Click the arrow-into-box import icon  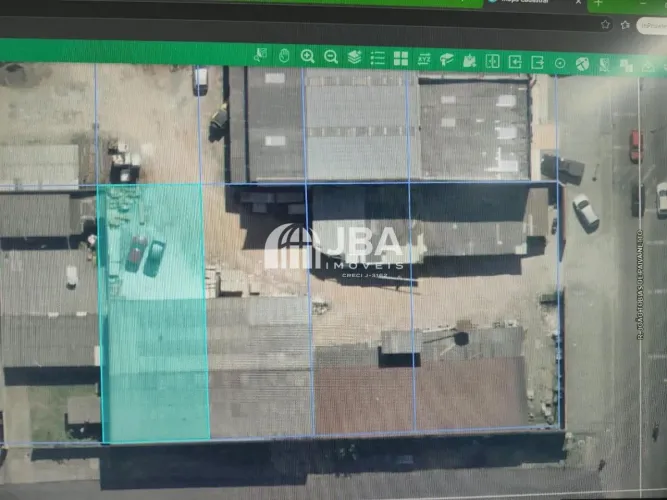[x=515, y=62]
